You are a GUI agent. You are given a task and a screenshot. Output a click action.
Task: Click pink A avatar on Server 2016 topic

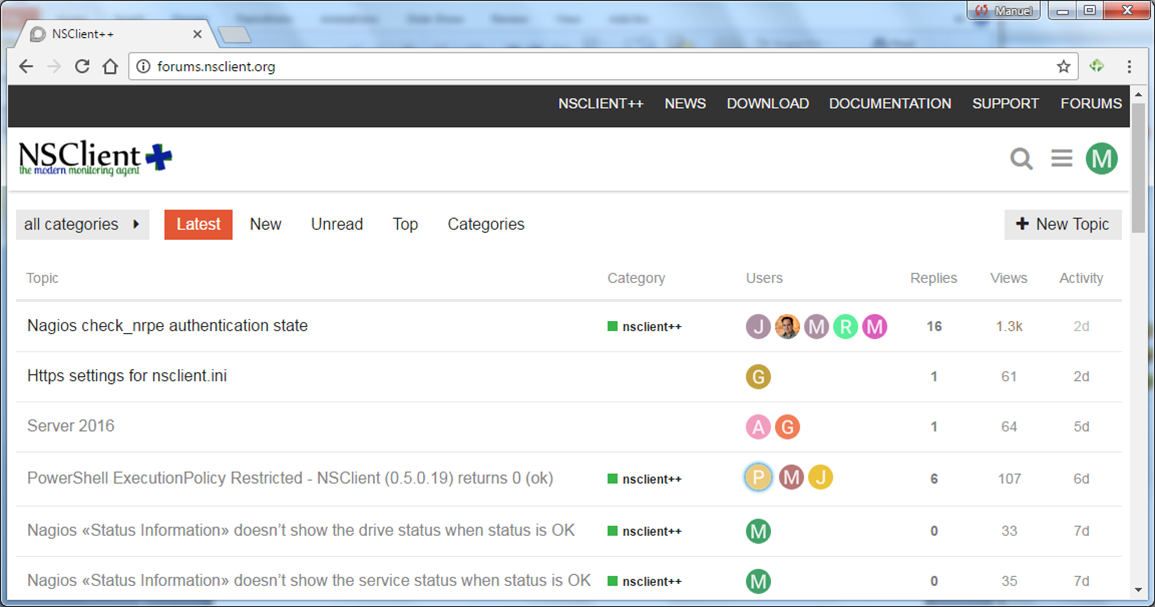[x=758, y=427]
